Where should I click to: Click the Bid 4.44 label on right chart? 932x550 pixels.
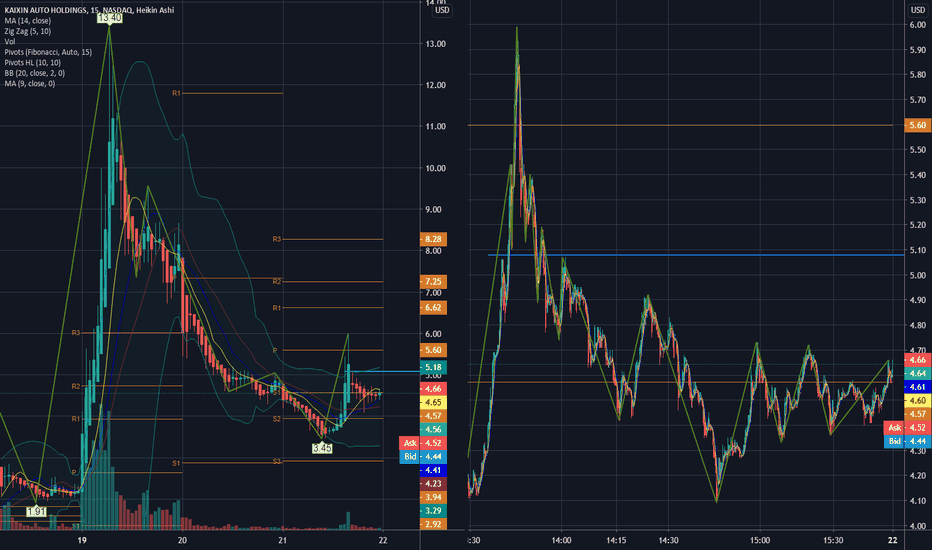coord(907,441)
